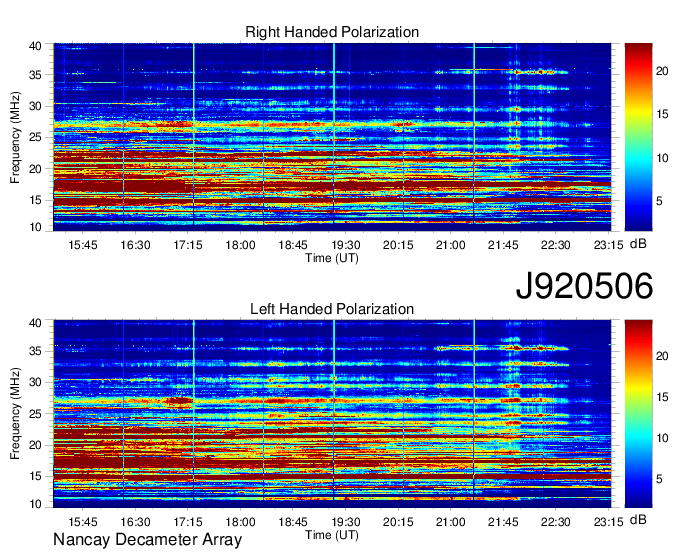This screenshot has height=552, width=680.
Task: Click inside the Right Handed Polarization spectrogram
Action: 332,137
